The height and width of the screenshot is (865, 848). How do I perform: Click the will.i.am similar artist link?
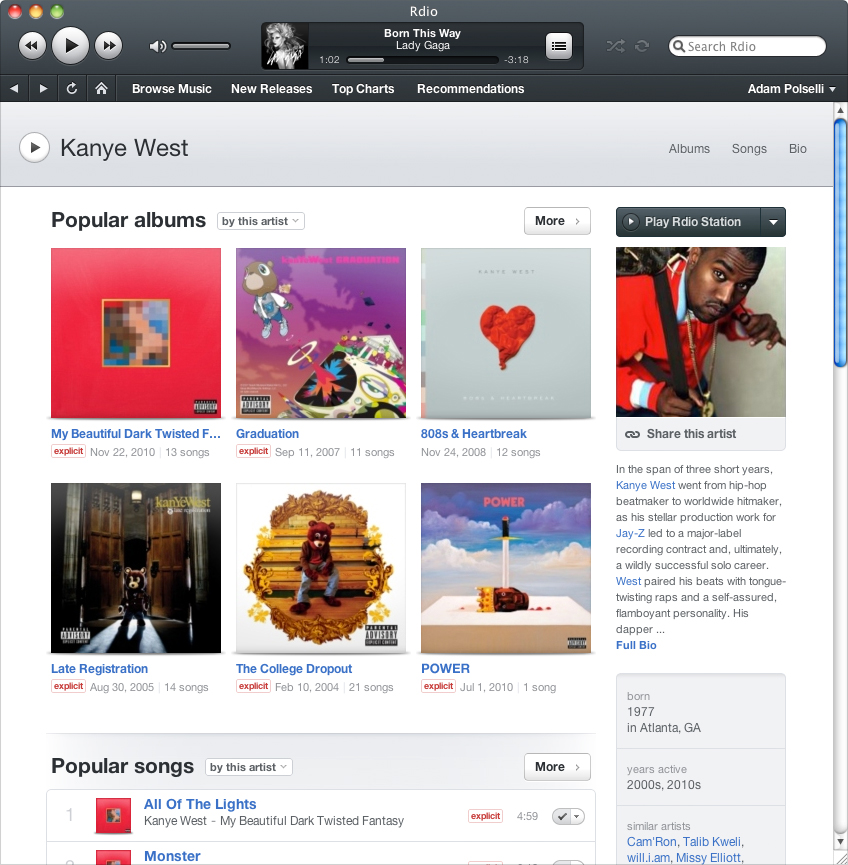pos(648,858)
